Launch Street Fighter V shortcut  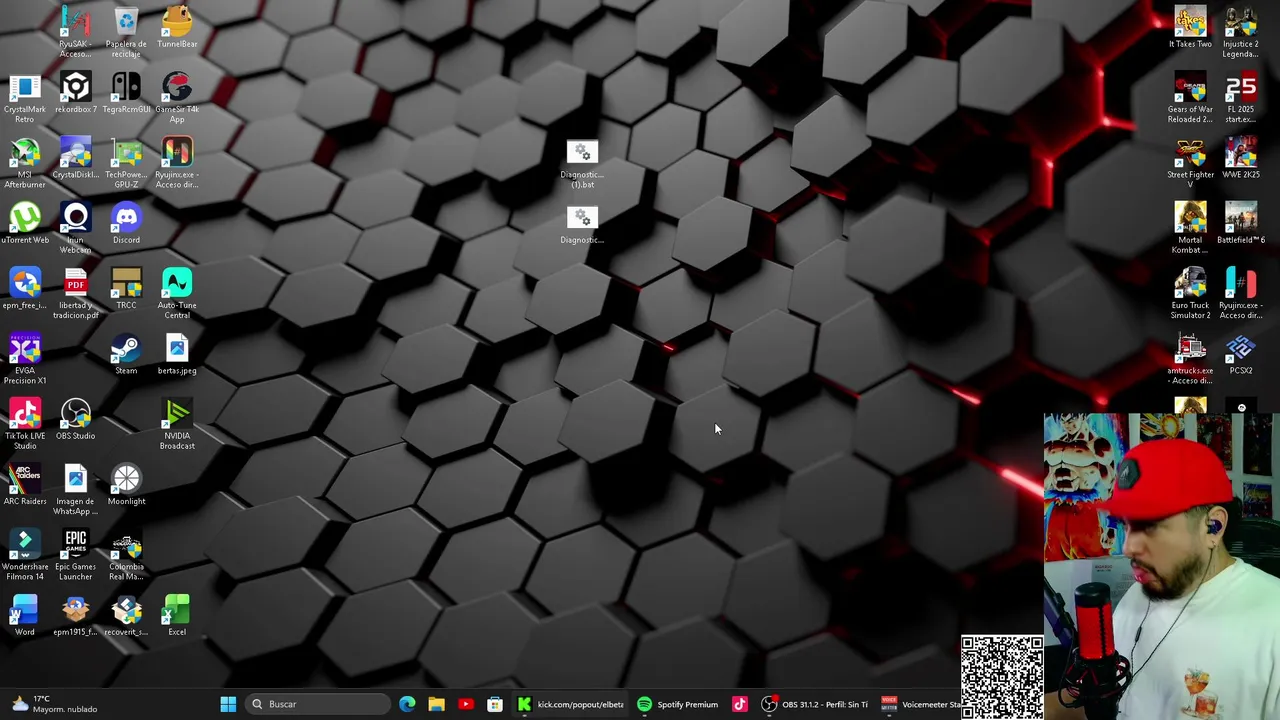(x=1190, y=162)
